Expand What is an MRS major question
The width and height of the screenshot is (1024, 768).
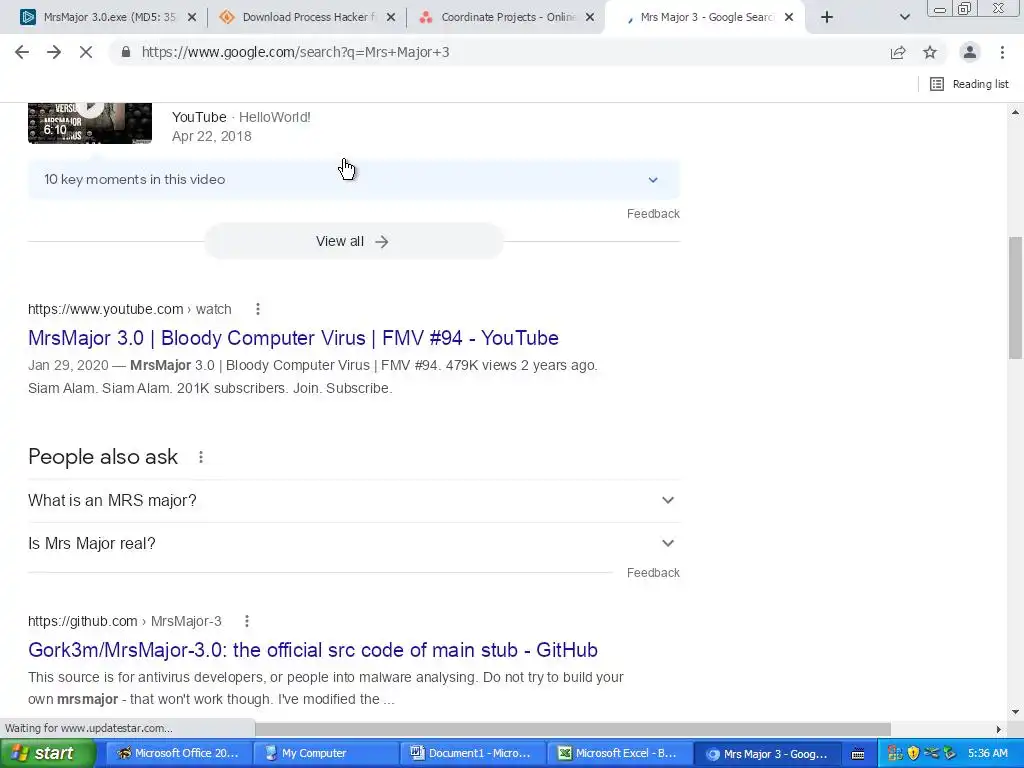coord(354,500)
